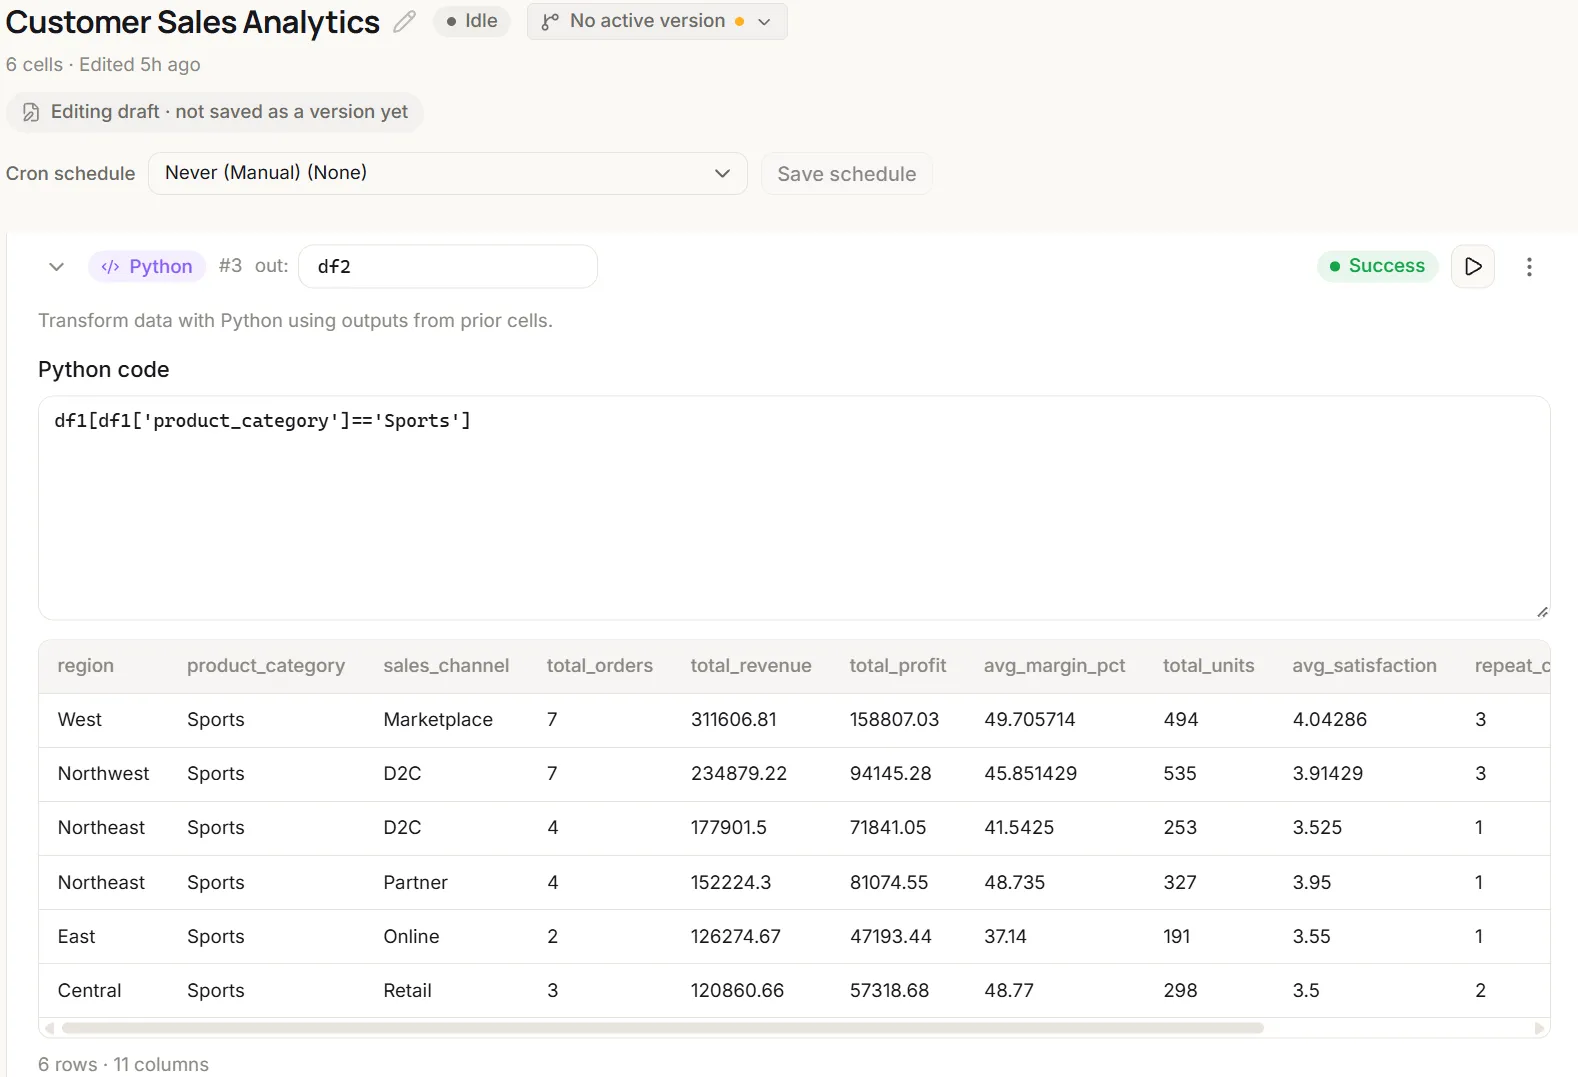Click the profit value 81074.55

pyautogui.click(x=889, y=883)
